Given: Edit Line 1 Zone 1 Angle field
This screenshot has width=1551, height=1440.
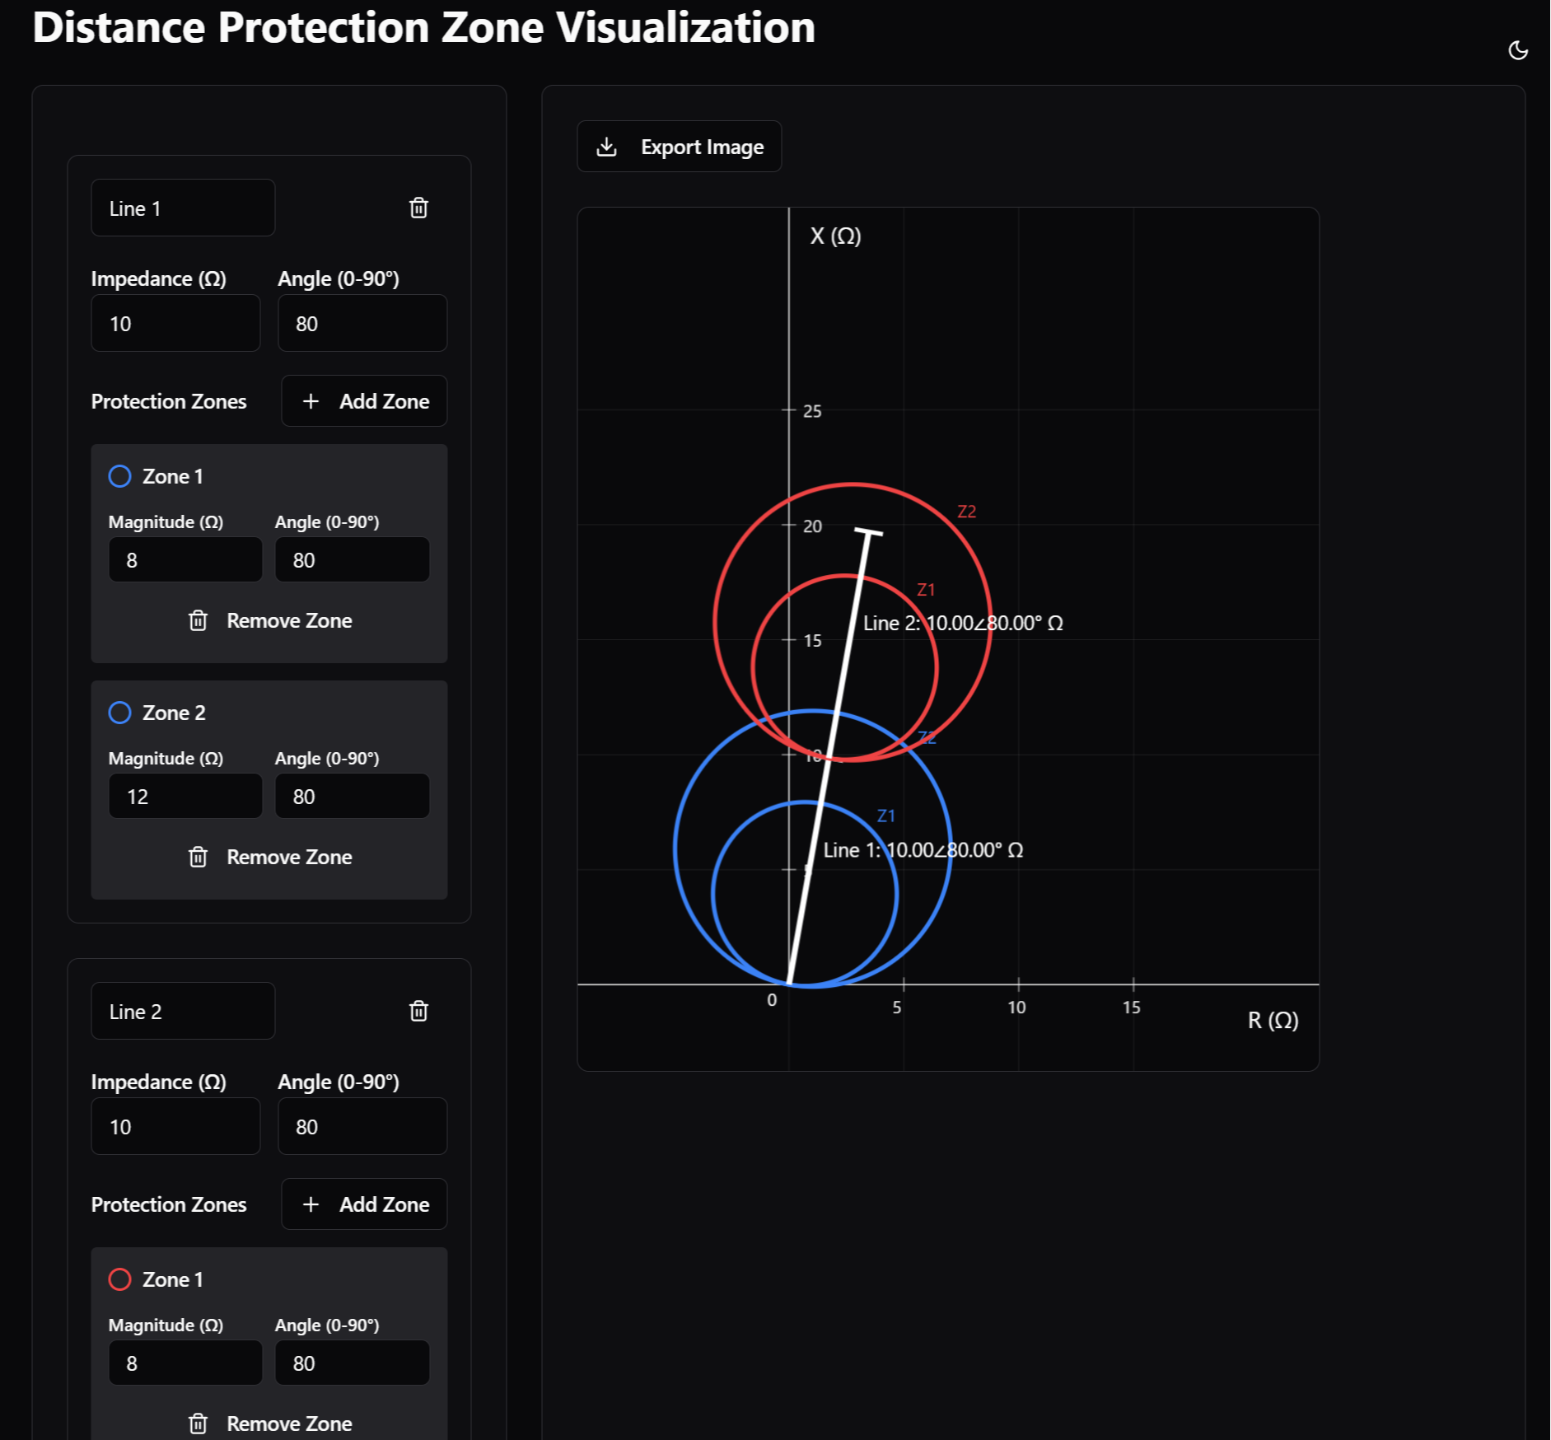Looking at the screenshot, I should 352,560.
